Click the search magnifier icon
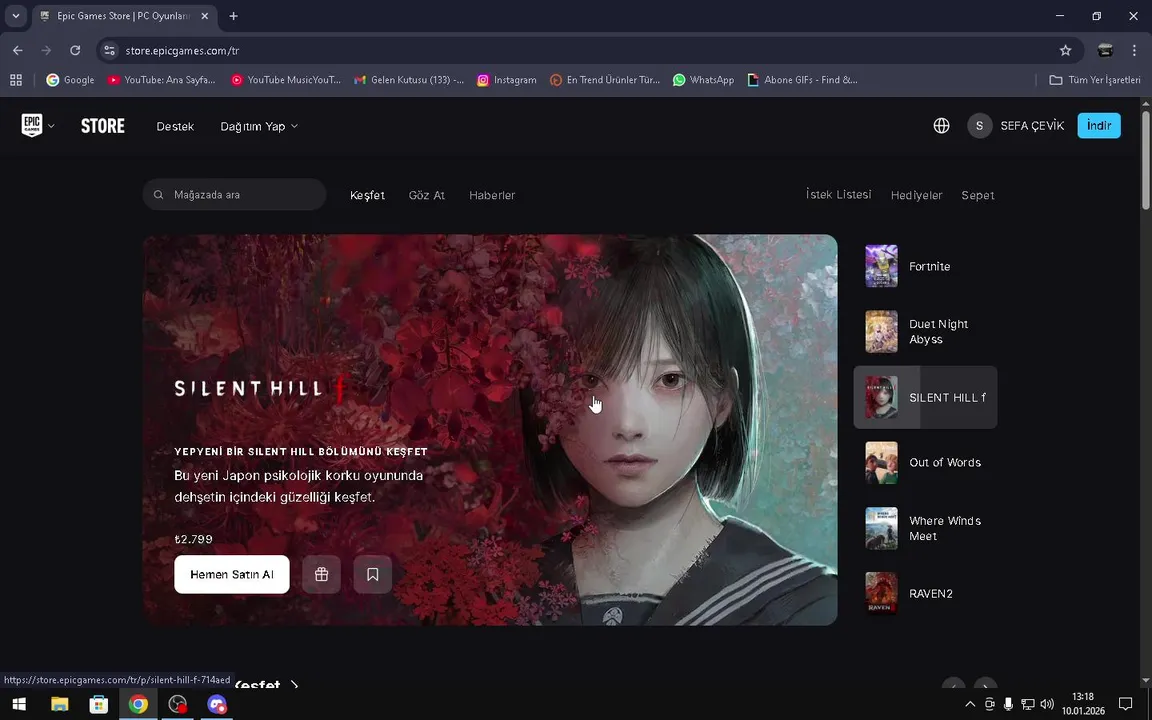This screenshot has width=1152, height=720. coord(158,195)
